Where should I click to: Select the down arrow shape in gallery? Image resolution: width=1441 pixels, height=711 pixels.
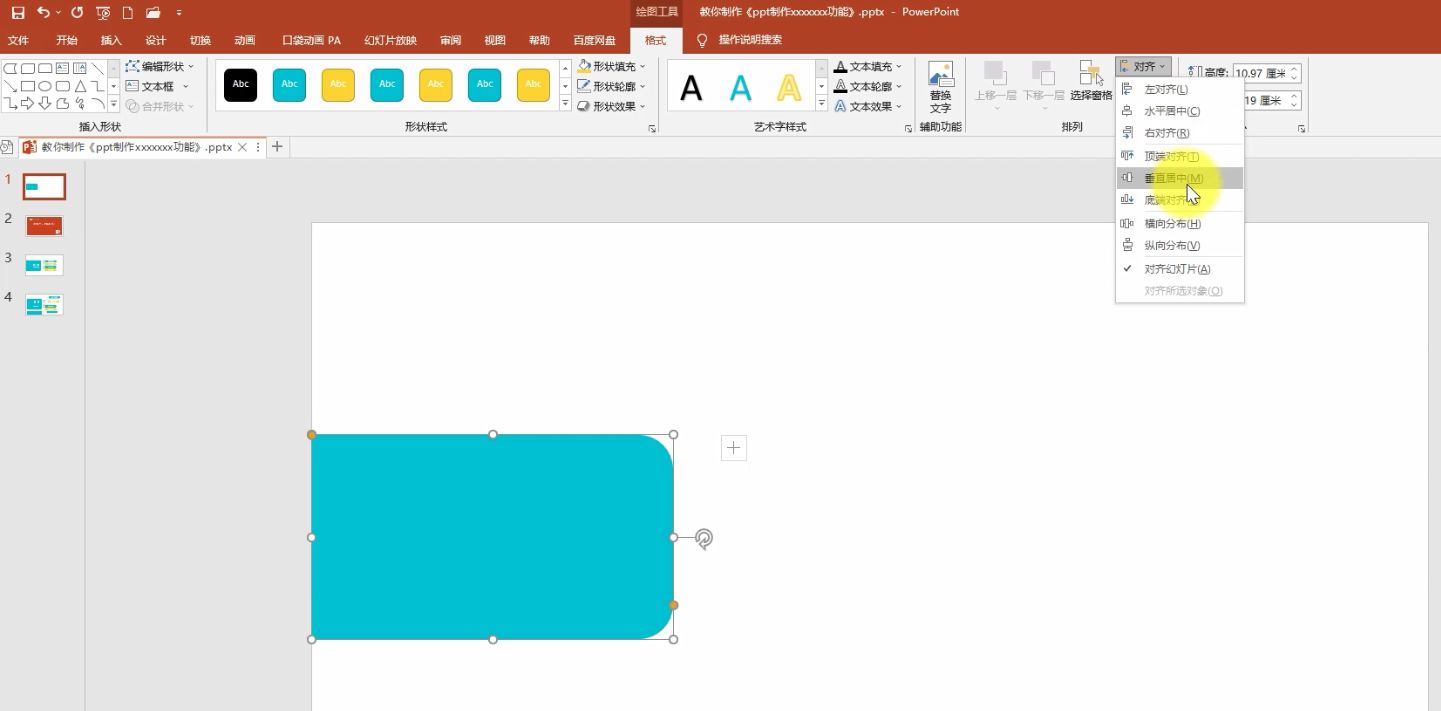[x=45, y=103]
